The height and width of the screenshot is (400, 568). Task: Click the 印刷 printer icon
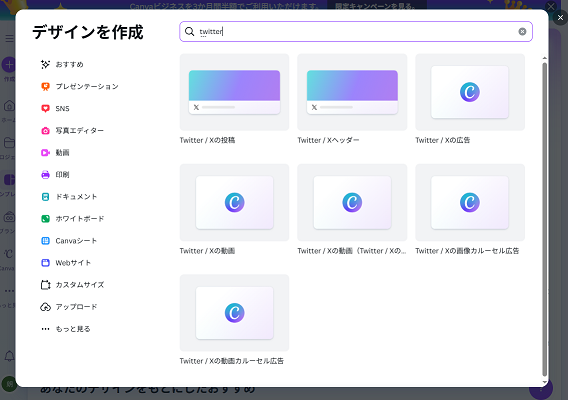coord(45,175)
